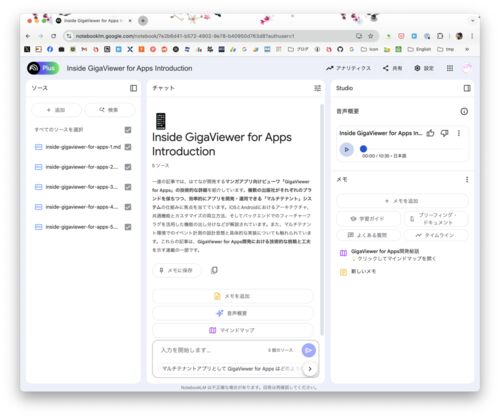Click the audio playback progress slider handle
Image resolution: width=500 pixels, height=418 pixels.
[364, 149]
